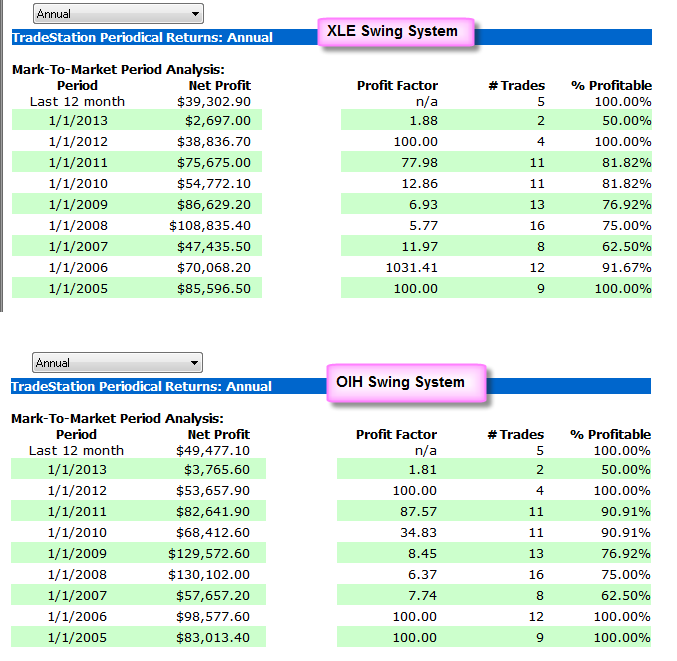Click the OIH table % Profitable header

[611, 434]
